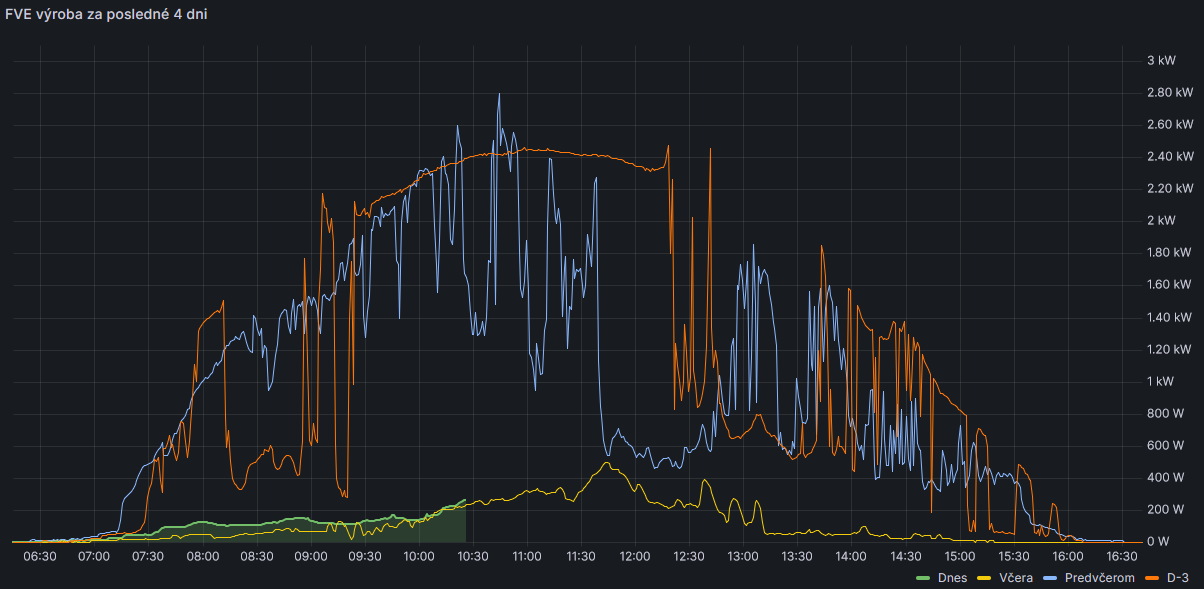Click the 10:30 label on the time axis
This screenshot has height=589, width=1204.
point(472,556)
